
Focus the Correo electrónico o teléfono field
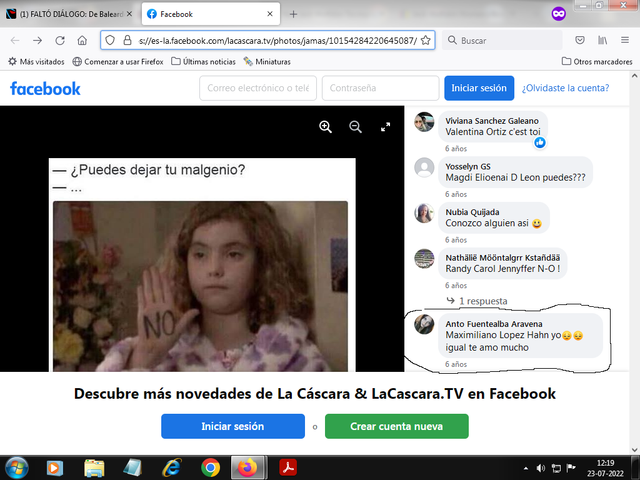click(x=258, y=88)
